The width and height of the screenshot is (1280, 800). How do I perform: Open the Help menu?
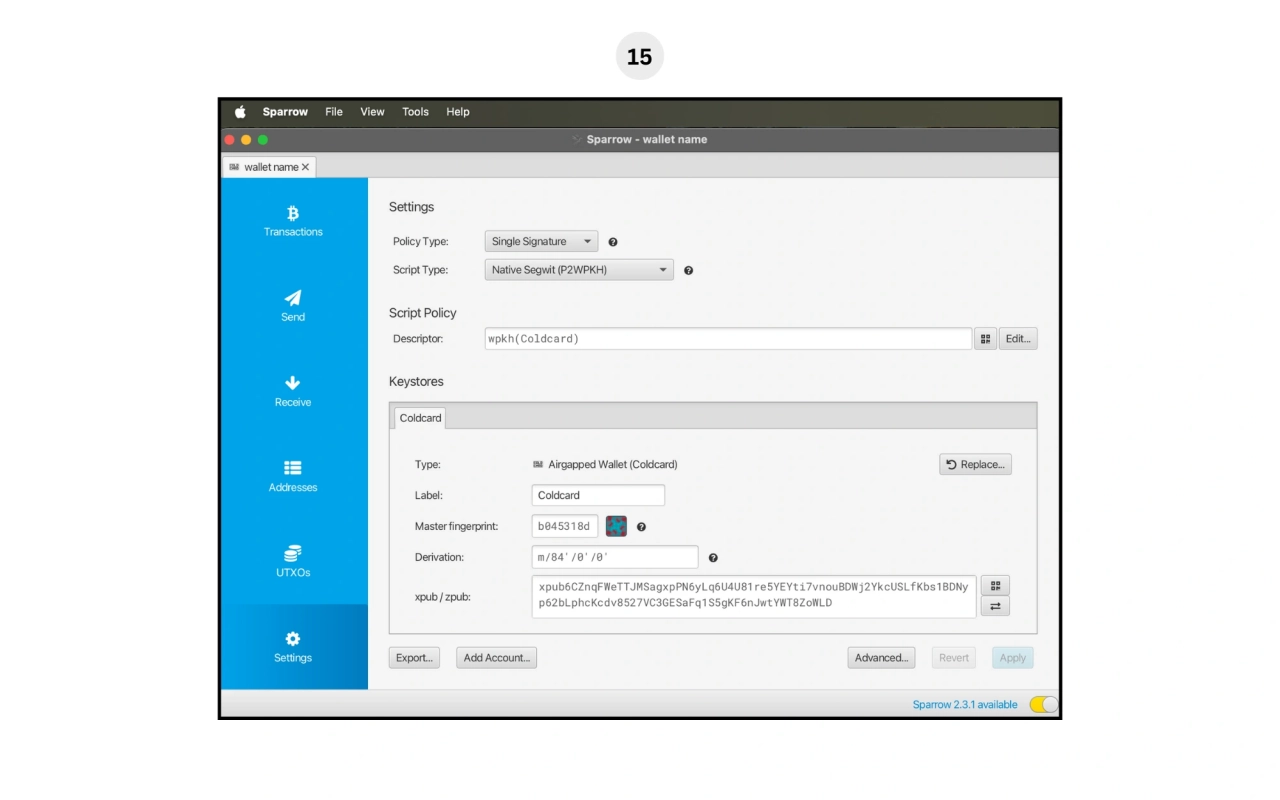[458, 112]
